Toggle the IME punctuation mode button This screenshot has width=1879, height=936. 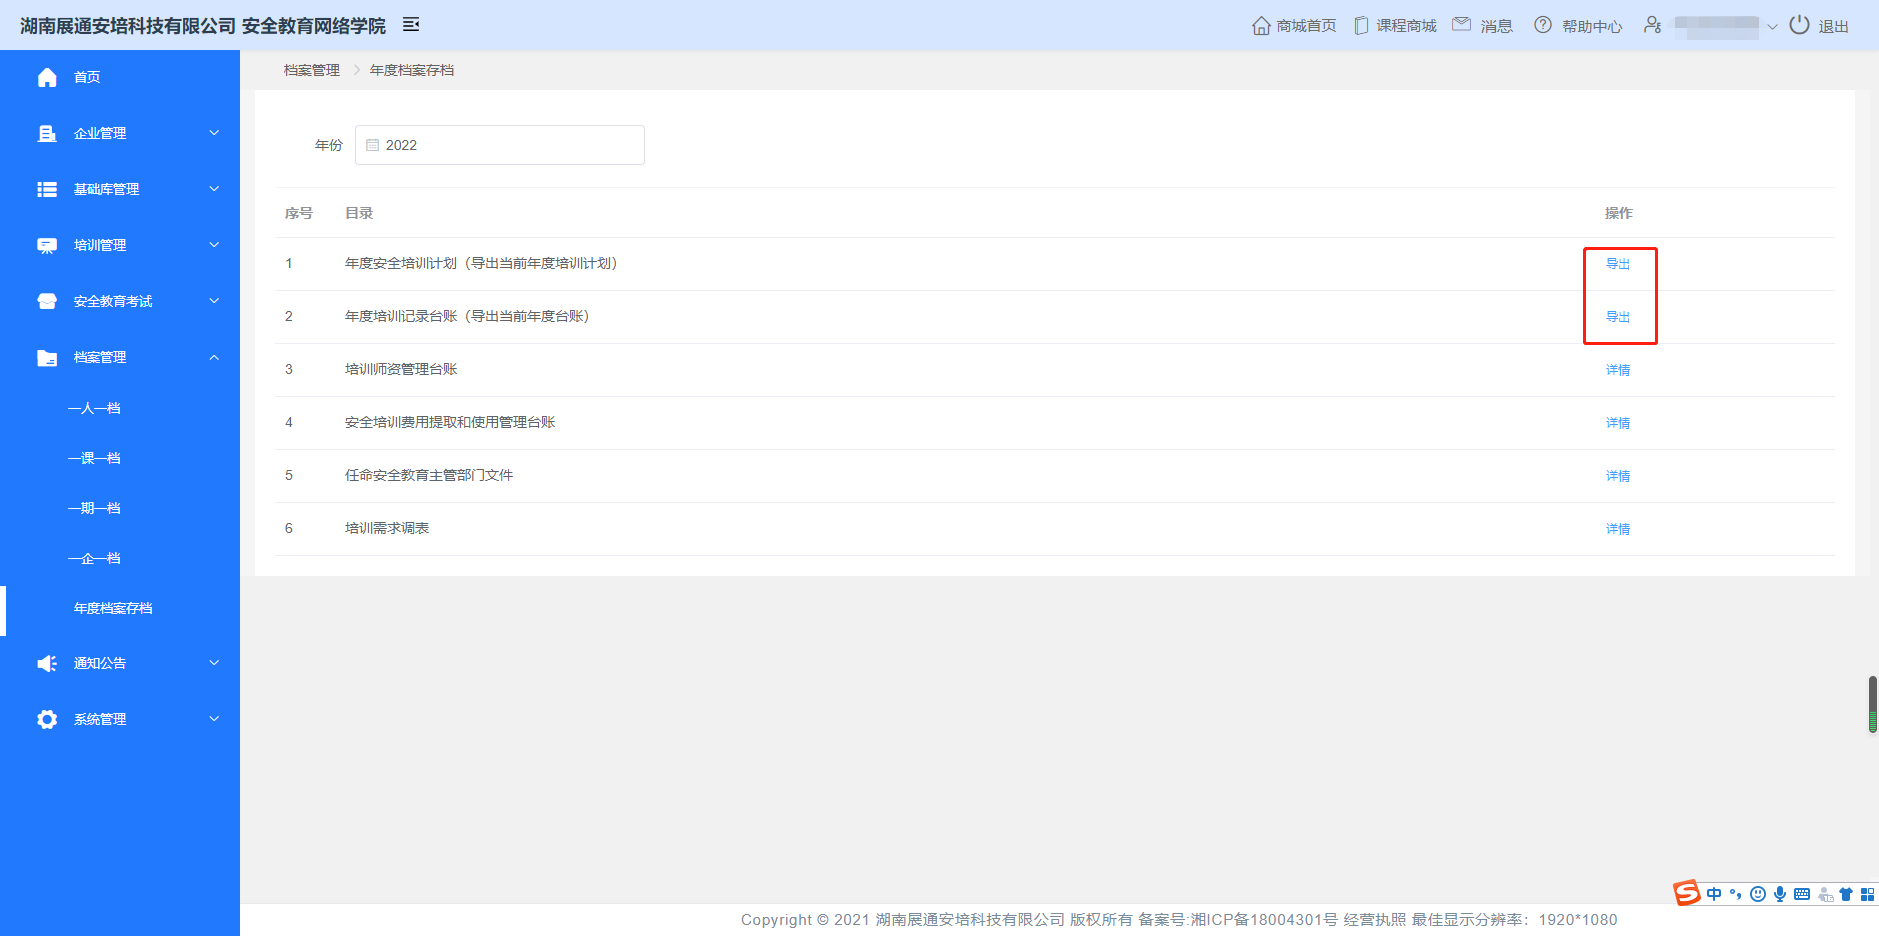[x=1736, y=894]
